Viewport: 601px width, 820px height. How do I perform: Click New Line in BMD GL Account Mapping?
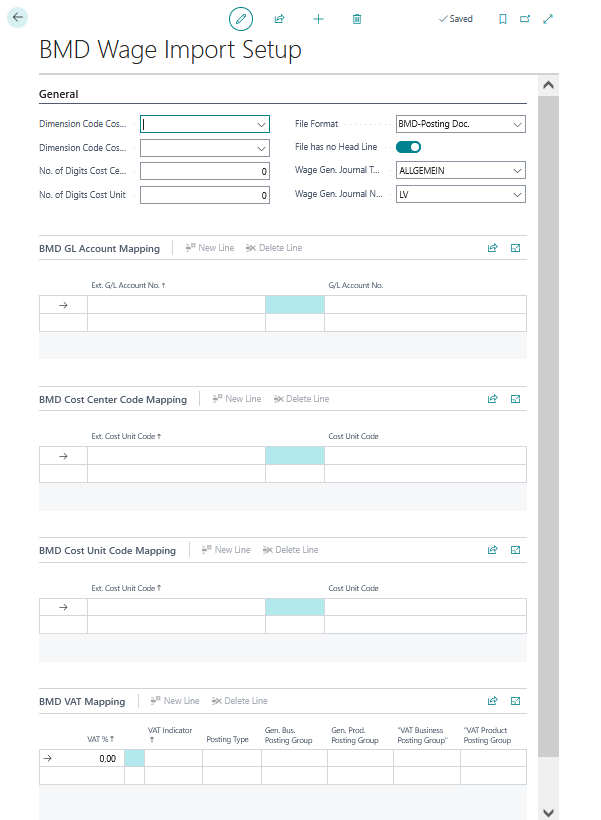(x=210, y=248)
